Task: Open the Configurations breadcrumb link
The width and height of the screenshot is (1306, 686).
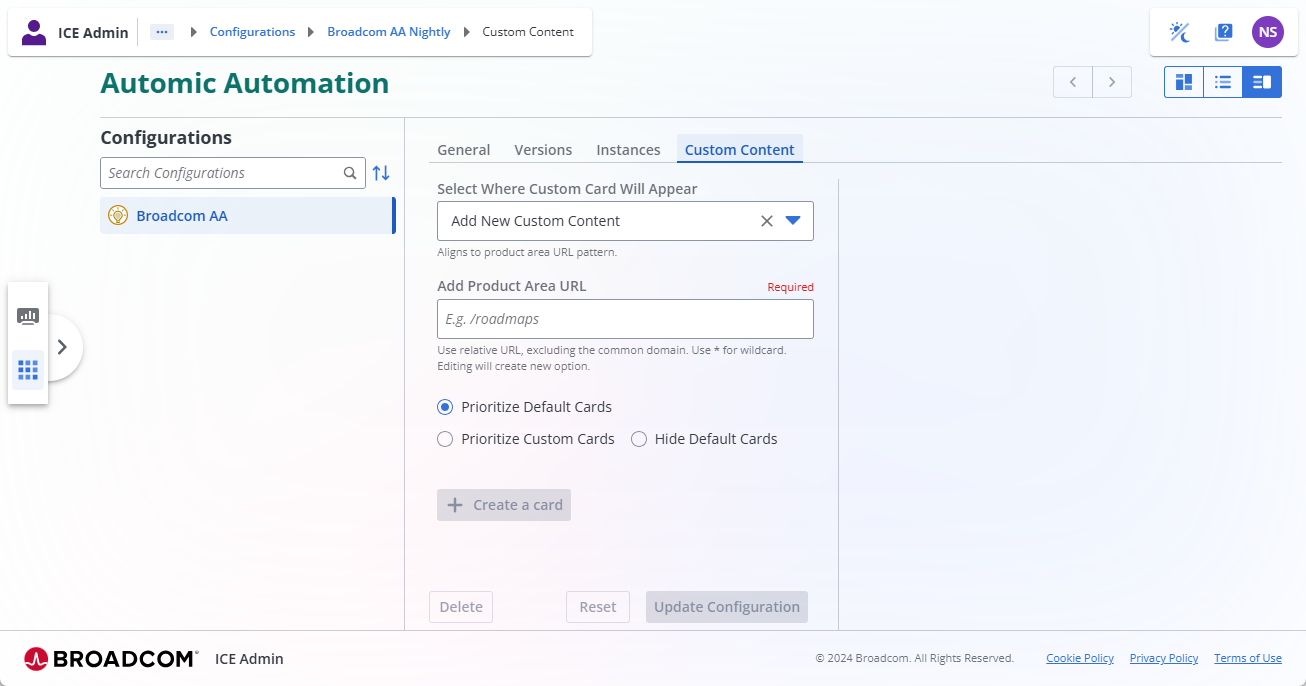Action: click(x=252, y=32)
